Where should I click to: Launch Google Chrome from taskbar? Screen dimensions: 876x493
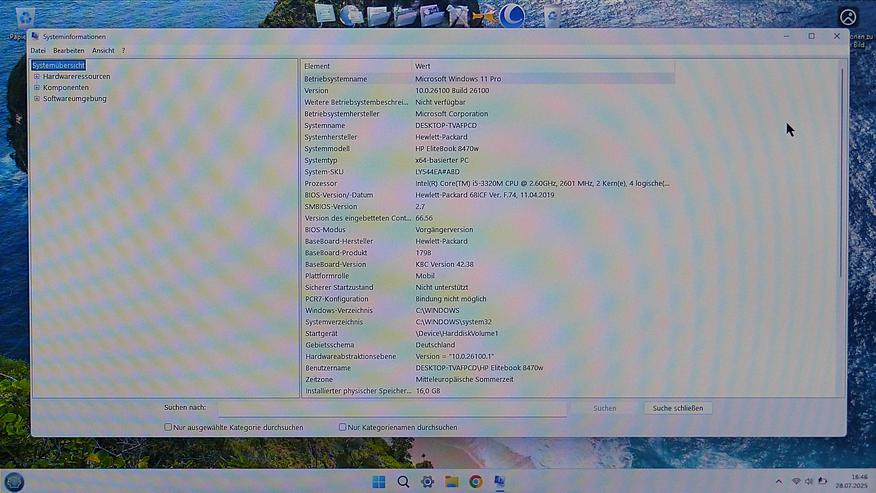pyautogui.click(x=476, y=482)
